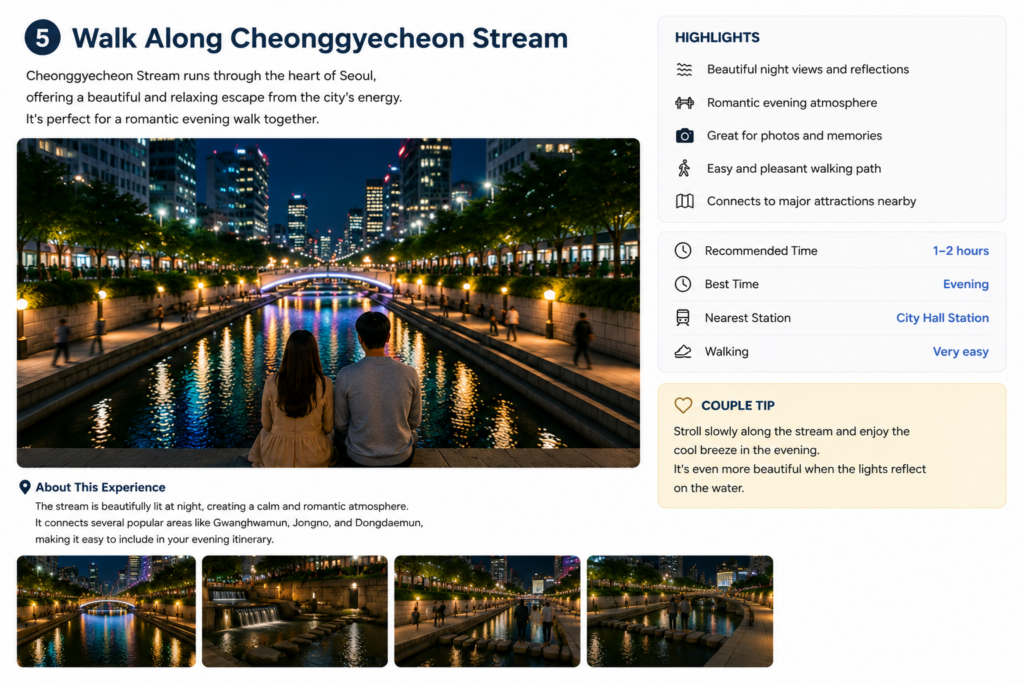The height and width of the screenshot is (683, 1024).
Task: Open the thumbnail showing the curved stream path
Action: [680, 611]
